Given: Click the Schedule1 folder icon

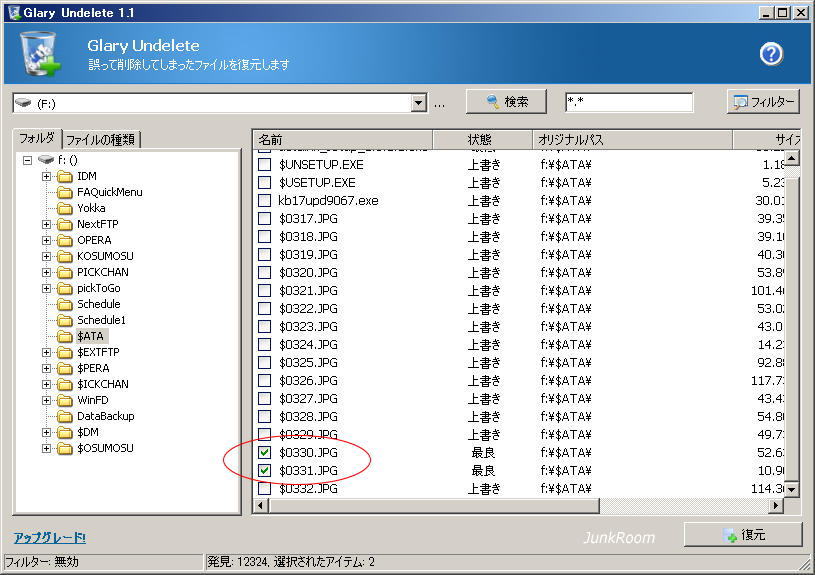Looking at the screenshot, I should pyautogui.click(x=65, y=320).
